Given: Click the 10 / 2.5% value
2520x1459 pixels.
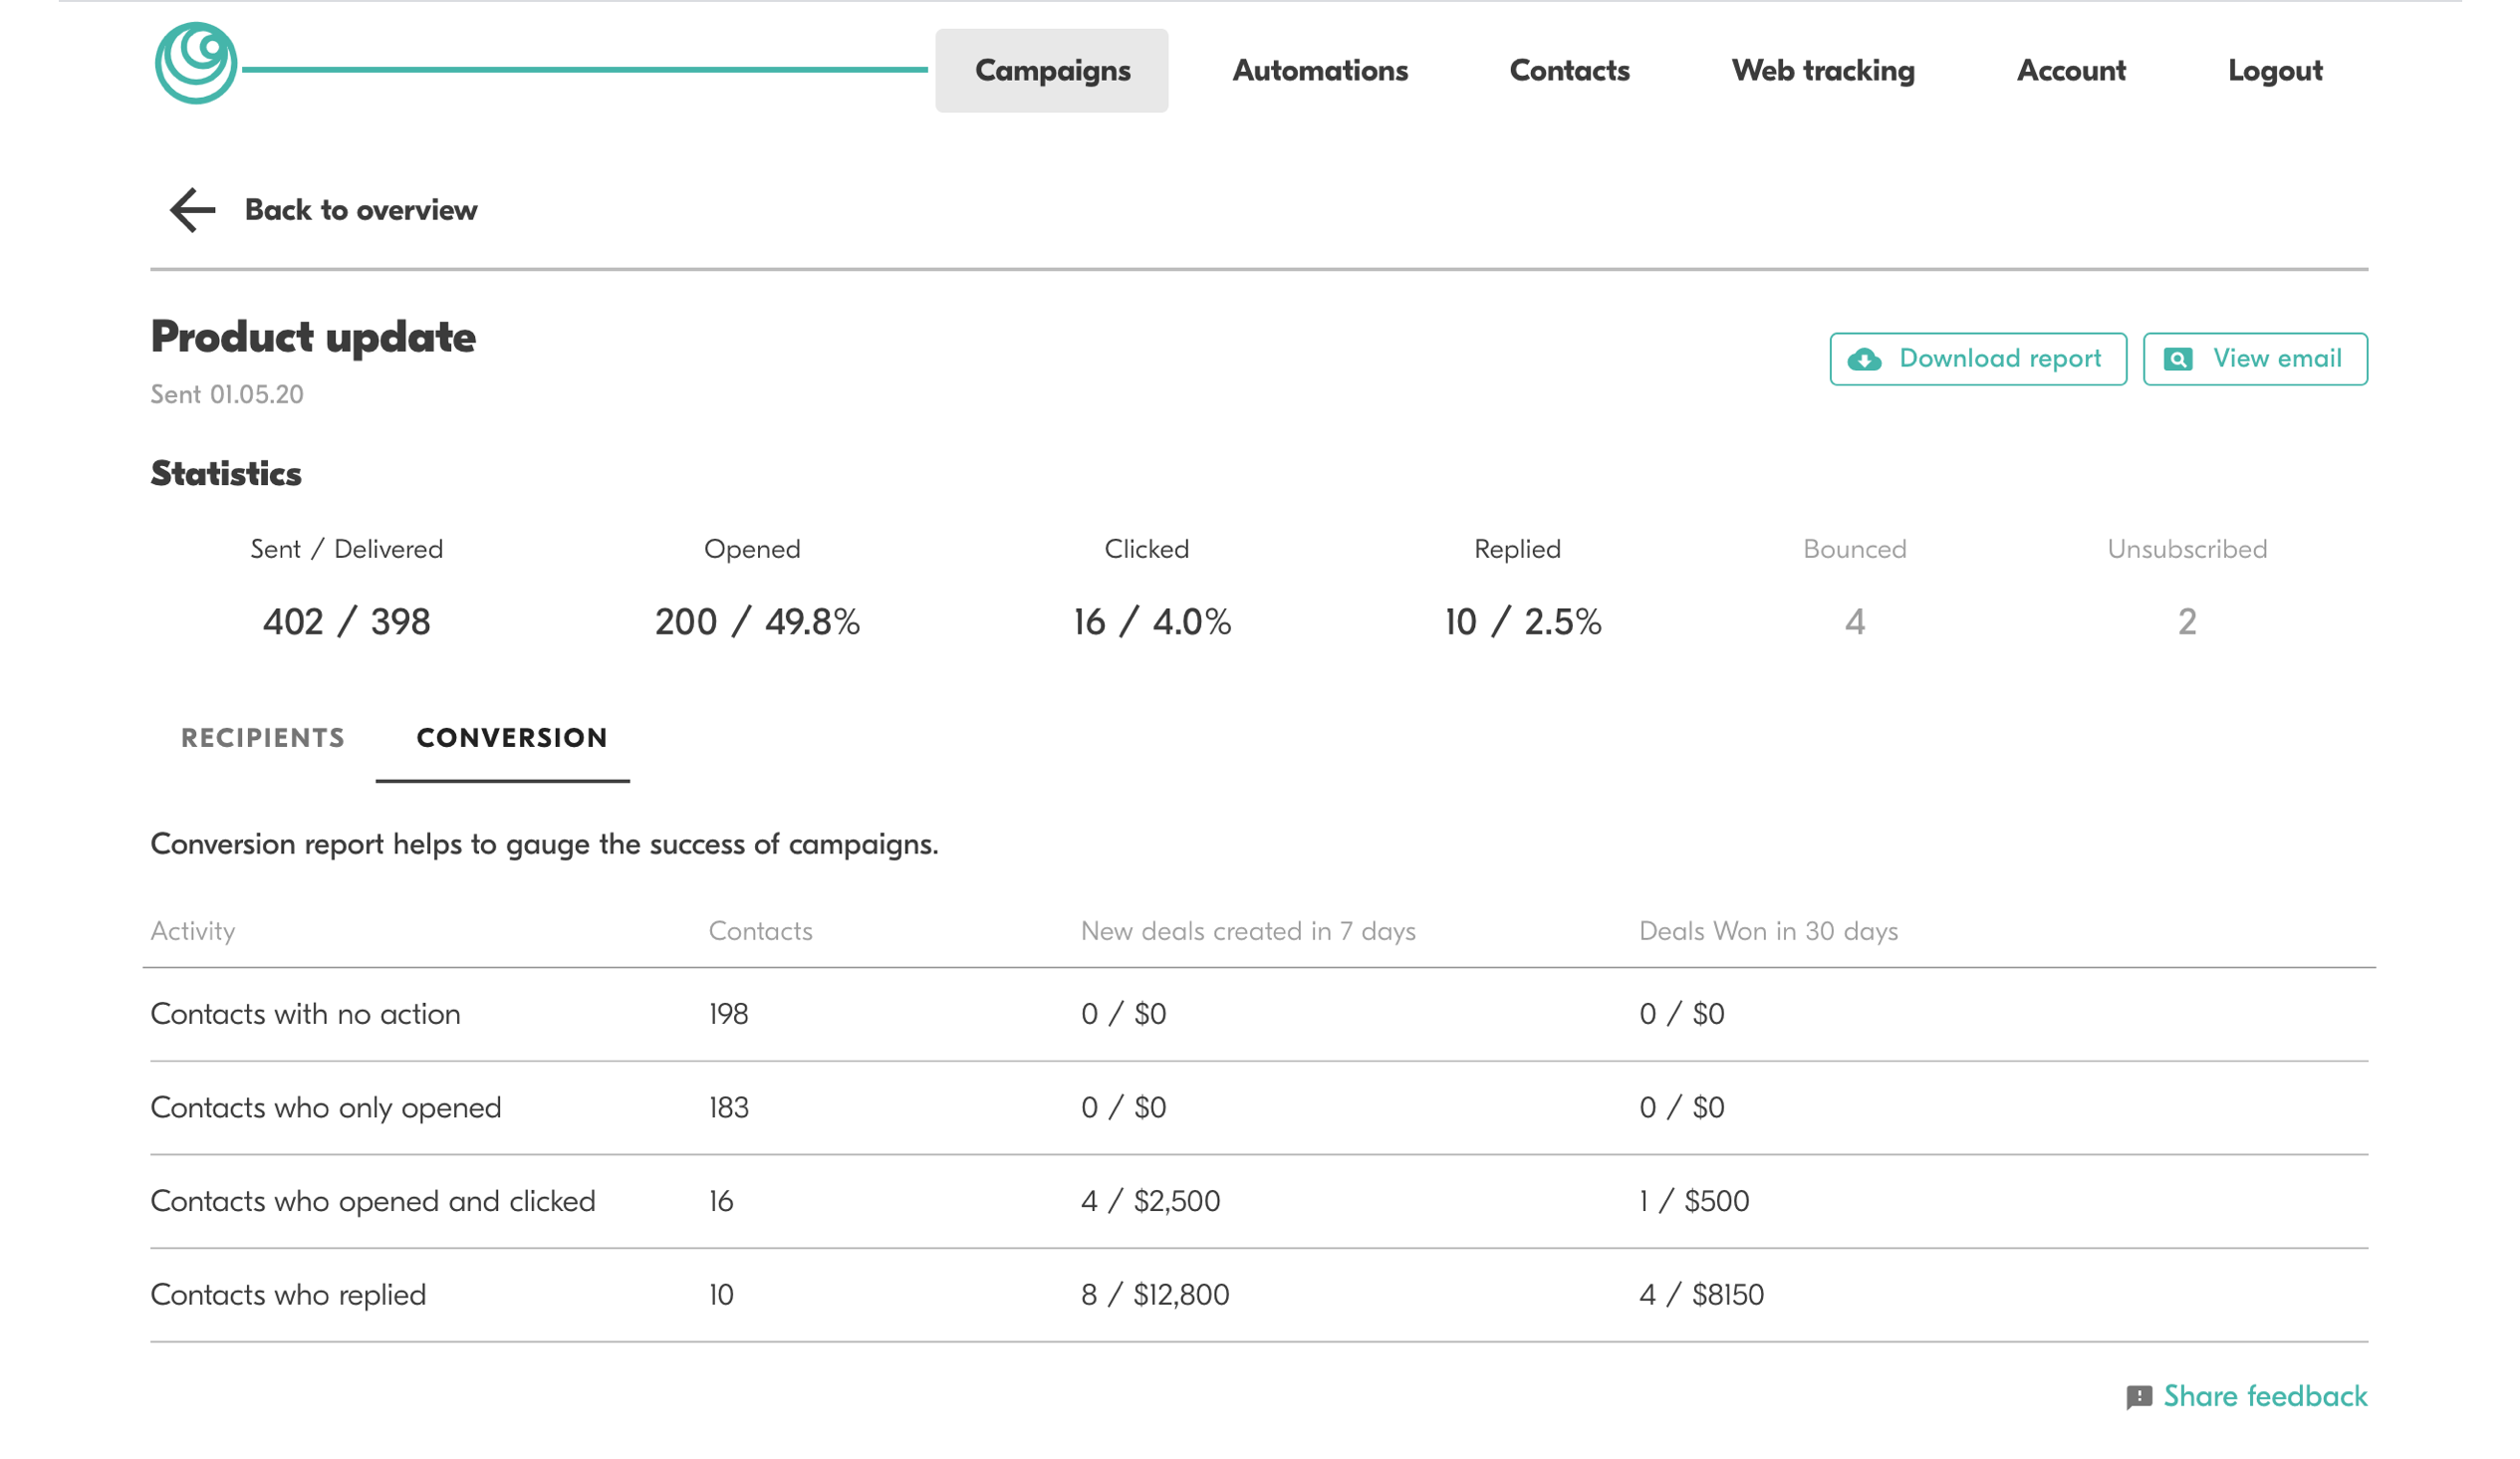Looking at the screenshot, I should (x=1522, y=622).
